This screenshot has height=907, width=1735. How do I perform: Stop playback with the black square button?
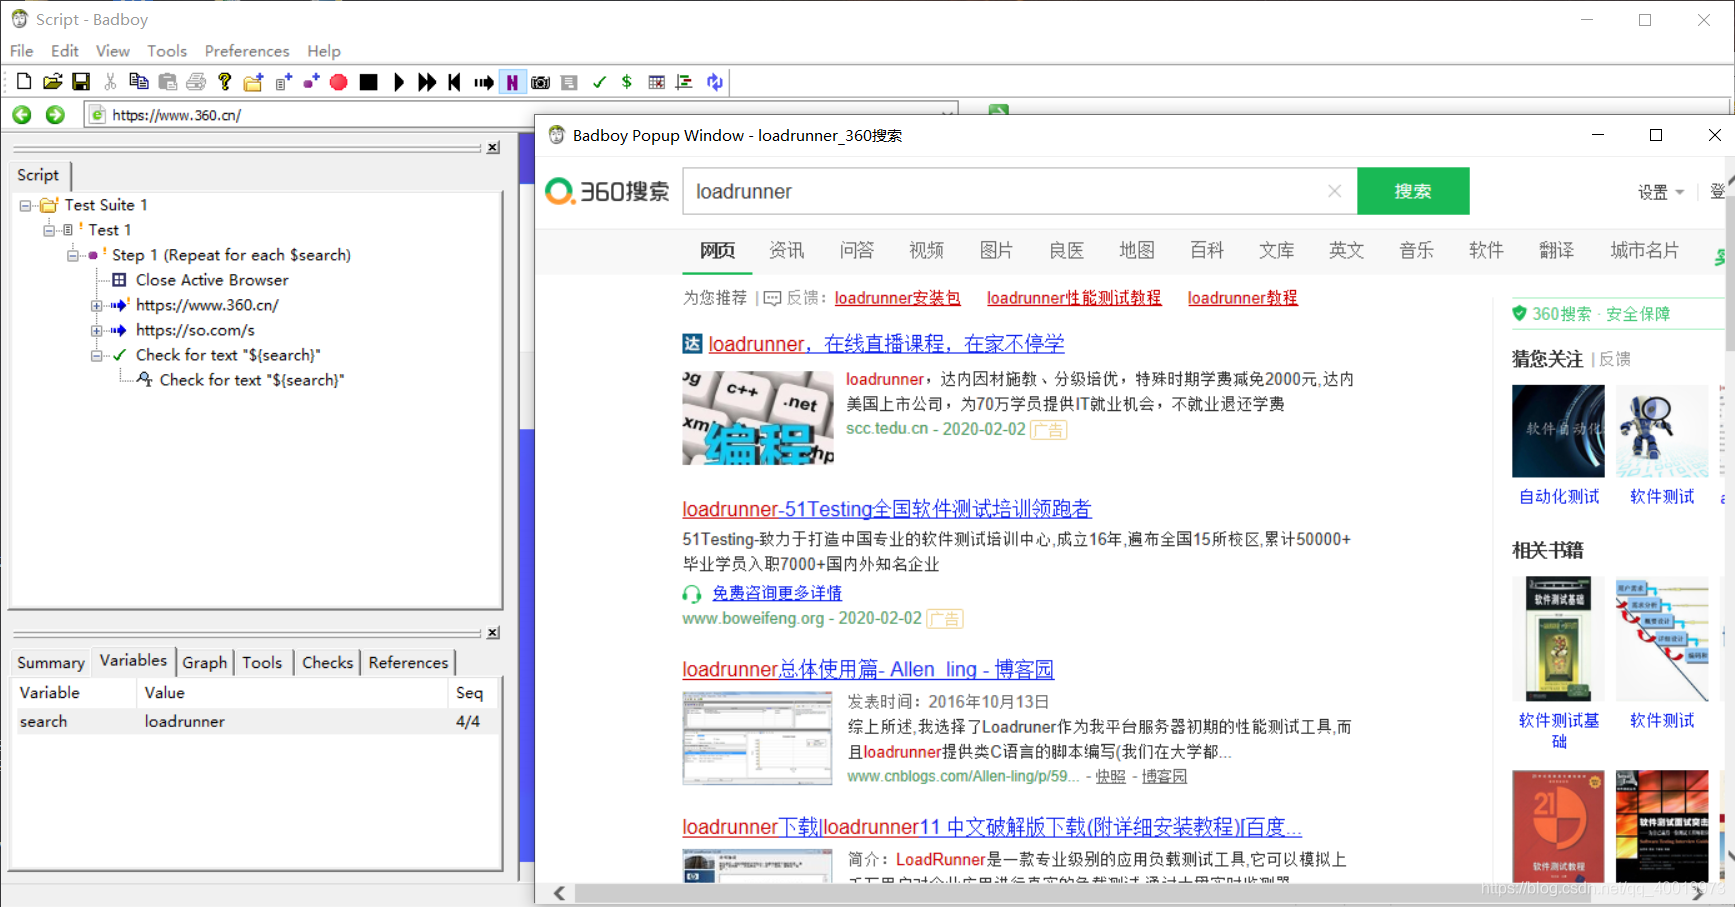(369, 82)
